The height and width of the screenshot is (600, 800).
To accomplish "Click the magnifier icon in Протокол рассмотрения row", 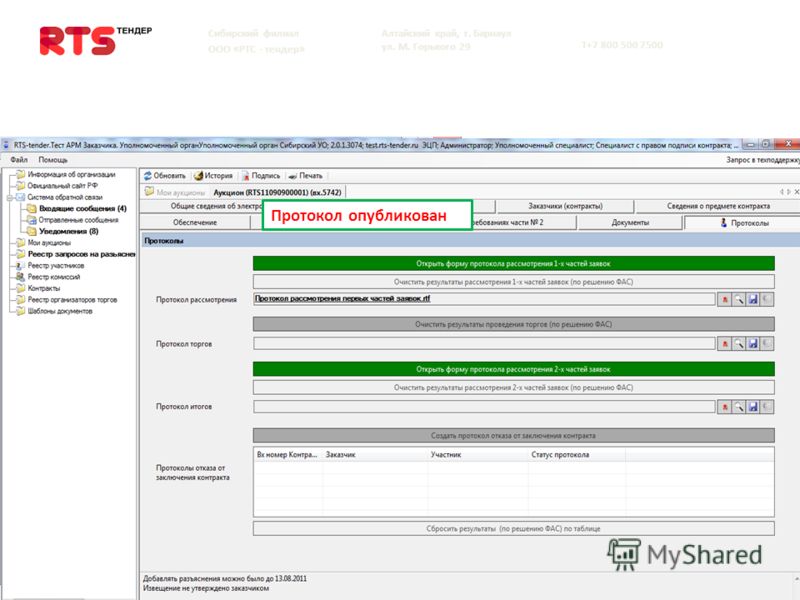I will tap(739, 299).
